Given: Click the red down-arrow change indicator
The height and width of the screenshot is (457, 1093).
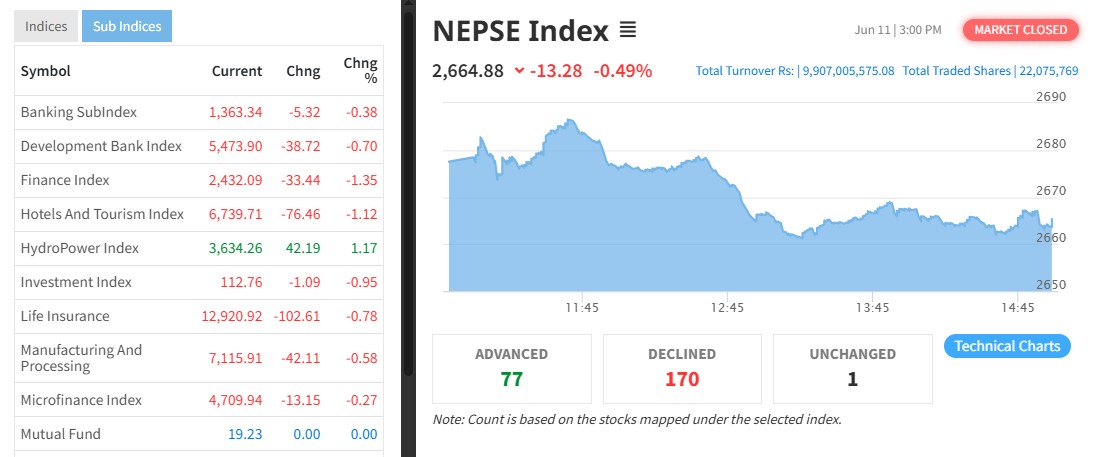Looking at the screenshot, I should point(519,71).
